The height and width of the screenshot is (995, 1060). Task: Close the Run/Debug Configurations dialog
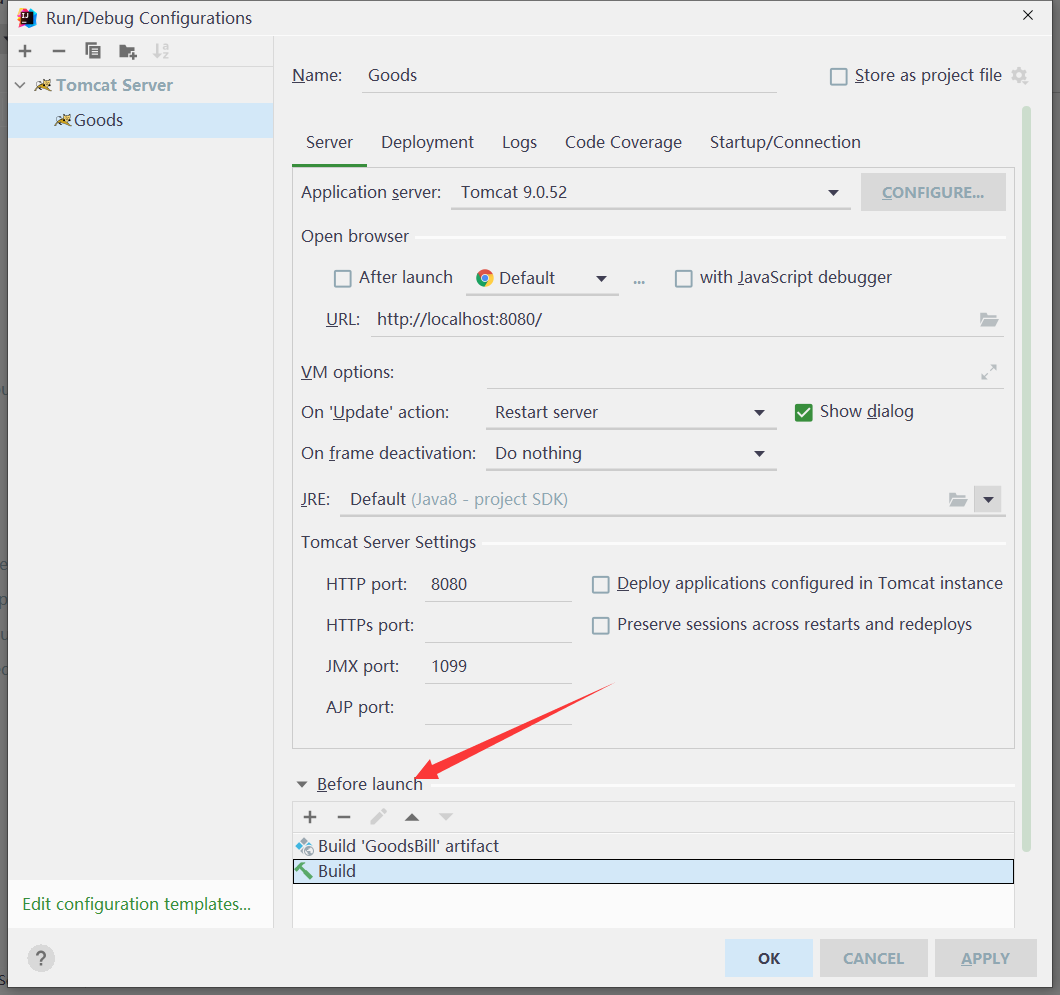(1028, 15)
